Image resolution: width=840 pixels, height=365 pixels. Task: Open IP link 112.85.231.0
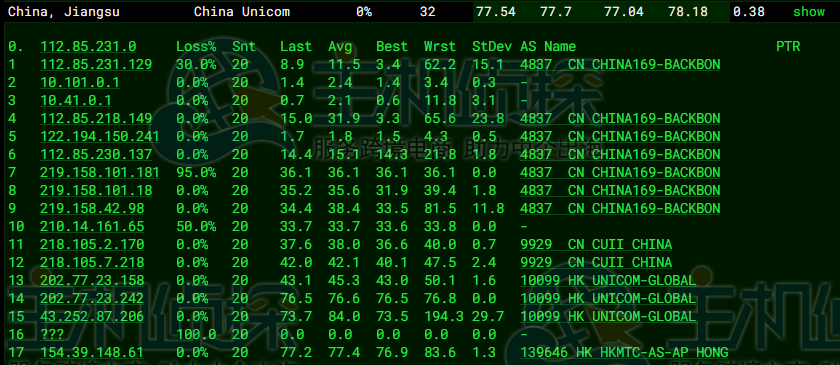[x=88, y=47]
